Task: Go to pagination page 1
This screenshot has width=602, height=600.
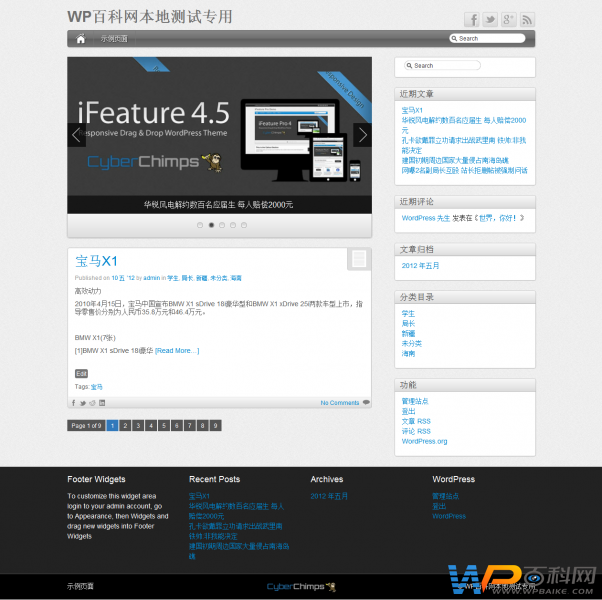Action: click(x=112, y=425)
